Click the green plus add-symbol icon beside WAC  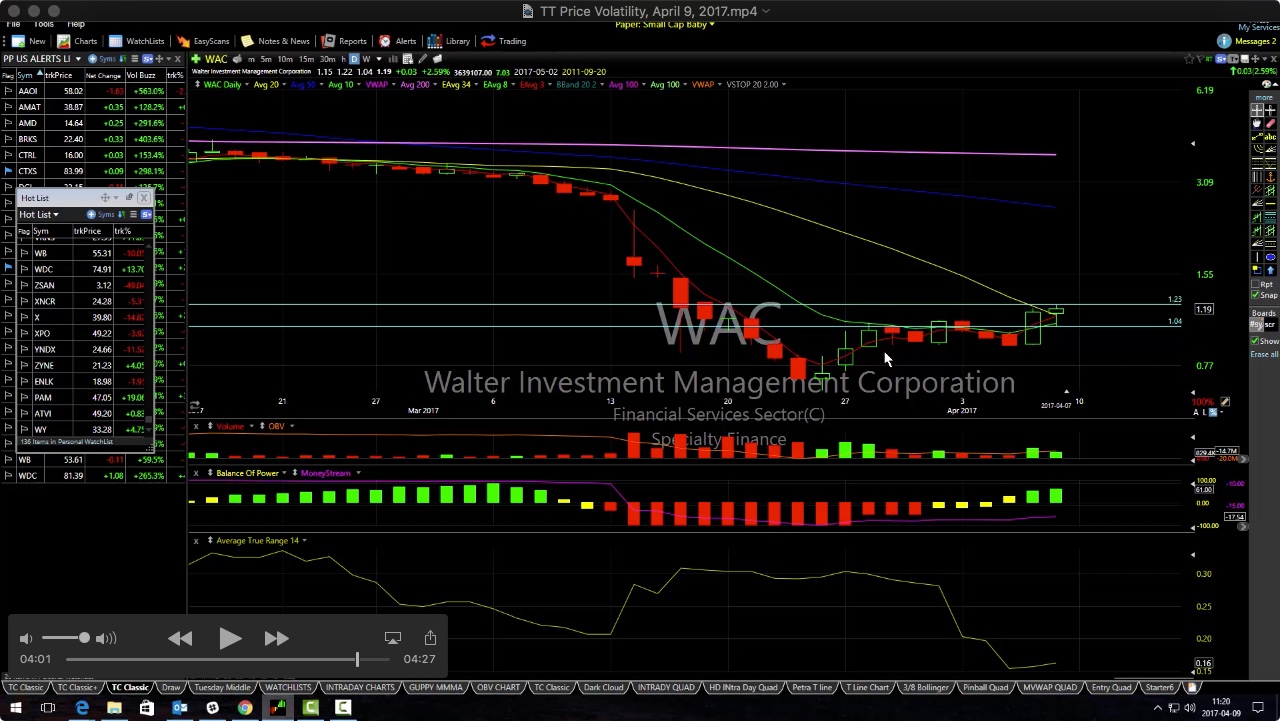[196, 59]
